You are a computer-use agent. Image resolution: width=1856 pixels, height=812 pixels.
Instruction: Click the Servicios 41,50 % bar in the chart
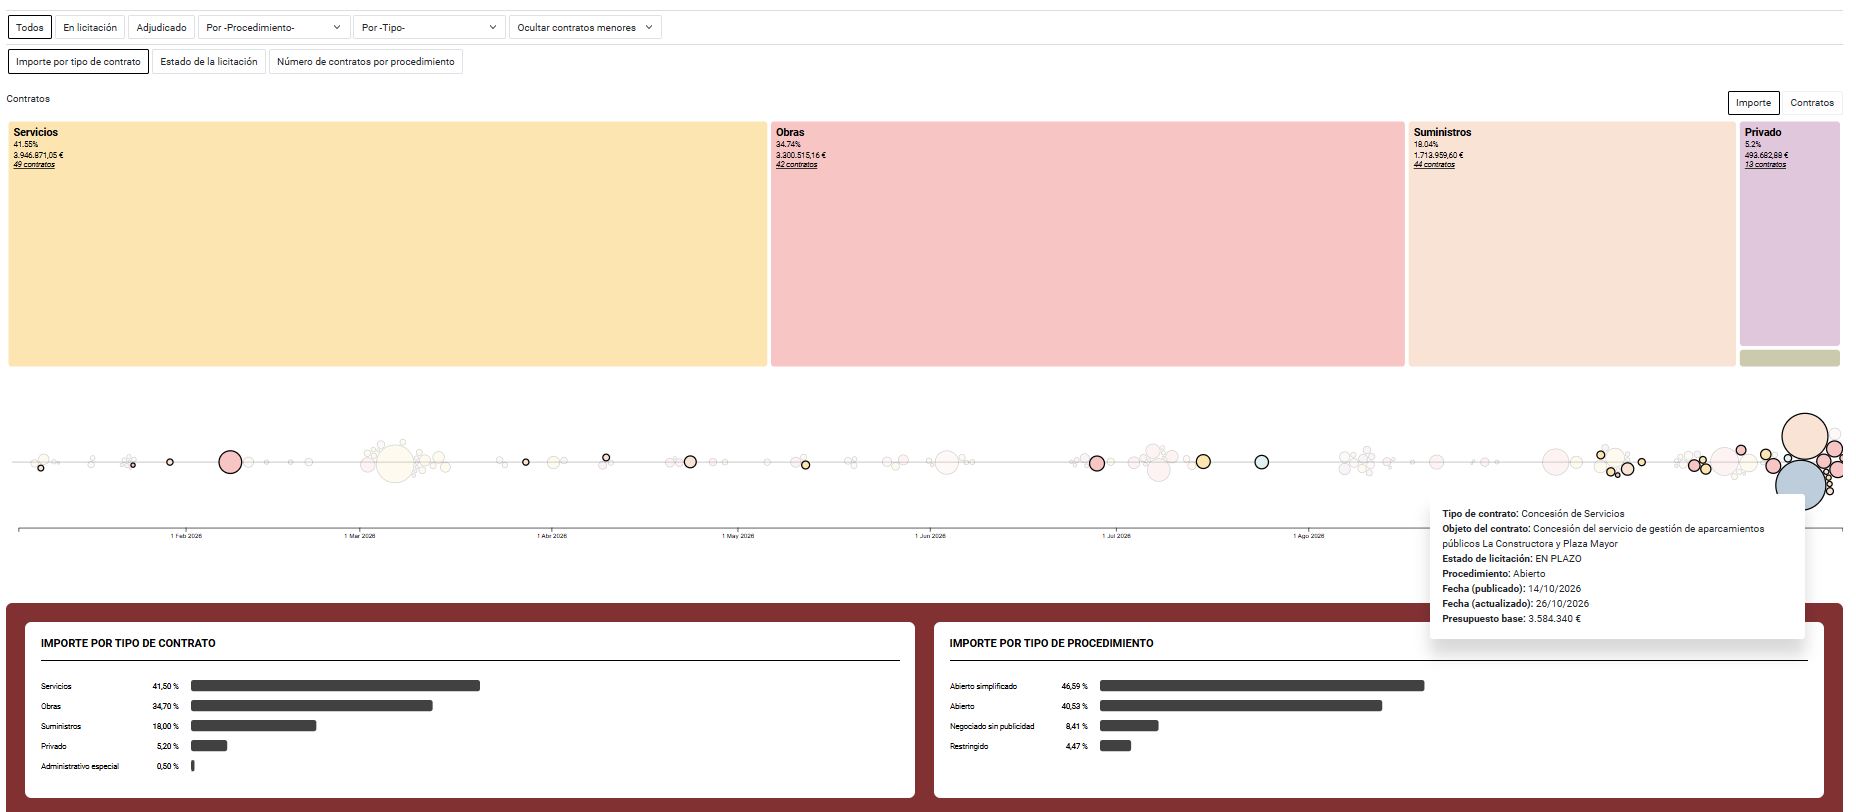(335, 686)
